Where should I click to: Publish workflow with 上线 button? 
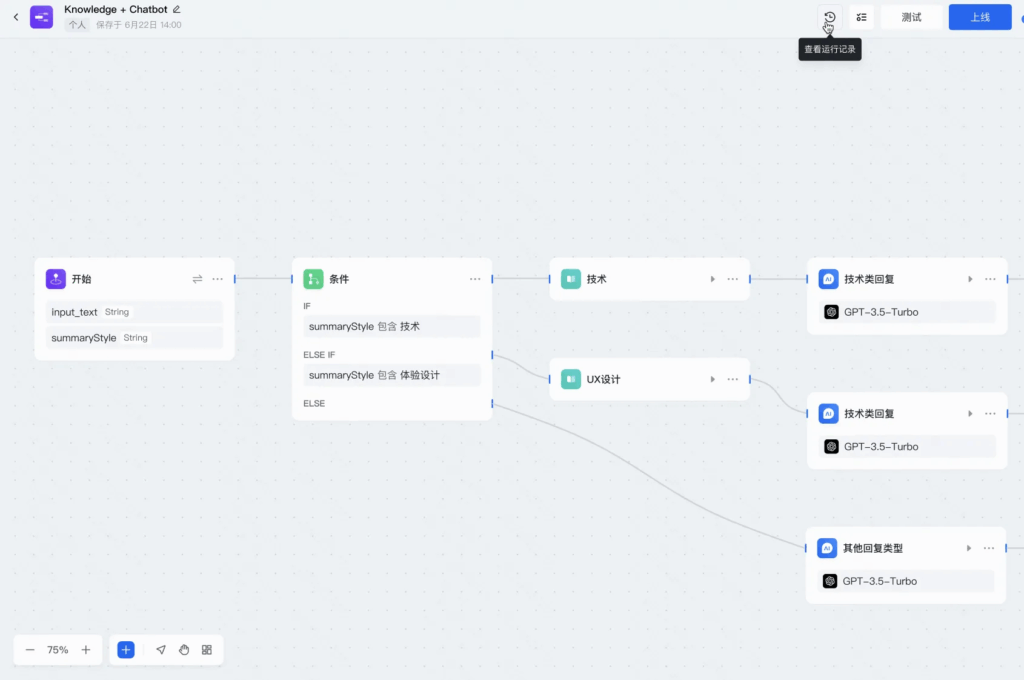click(x=980, y=17)
